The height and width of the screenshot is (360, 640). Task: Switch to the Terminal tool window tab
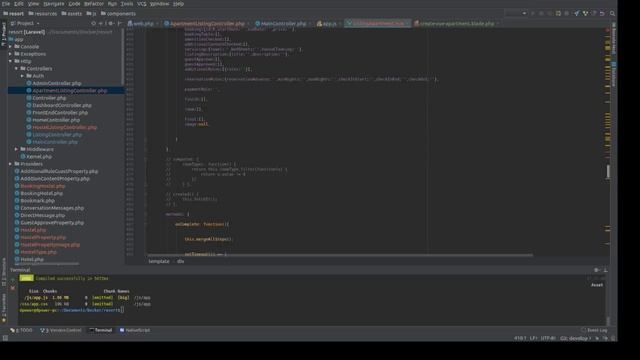pos(100,330)
